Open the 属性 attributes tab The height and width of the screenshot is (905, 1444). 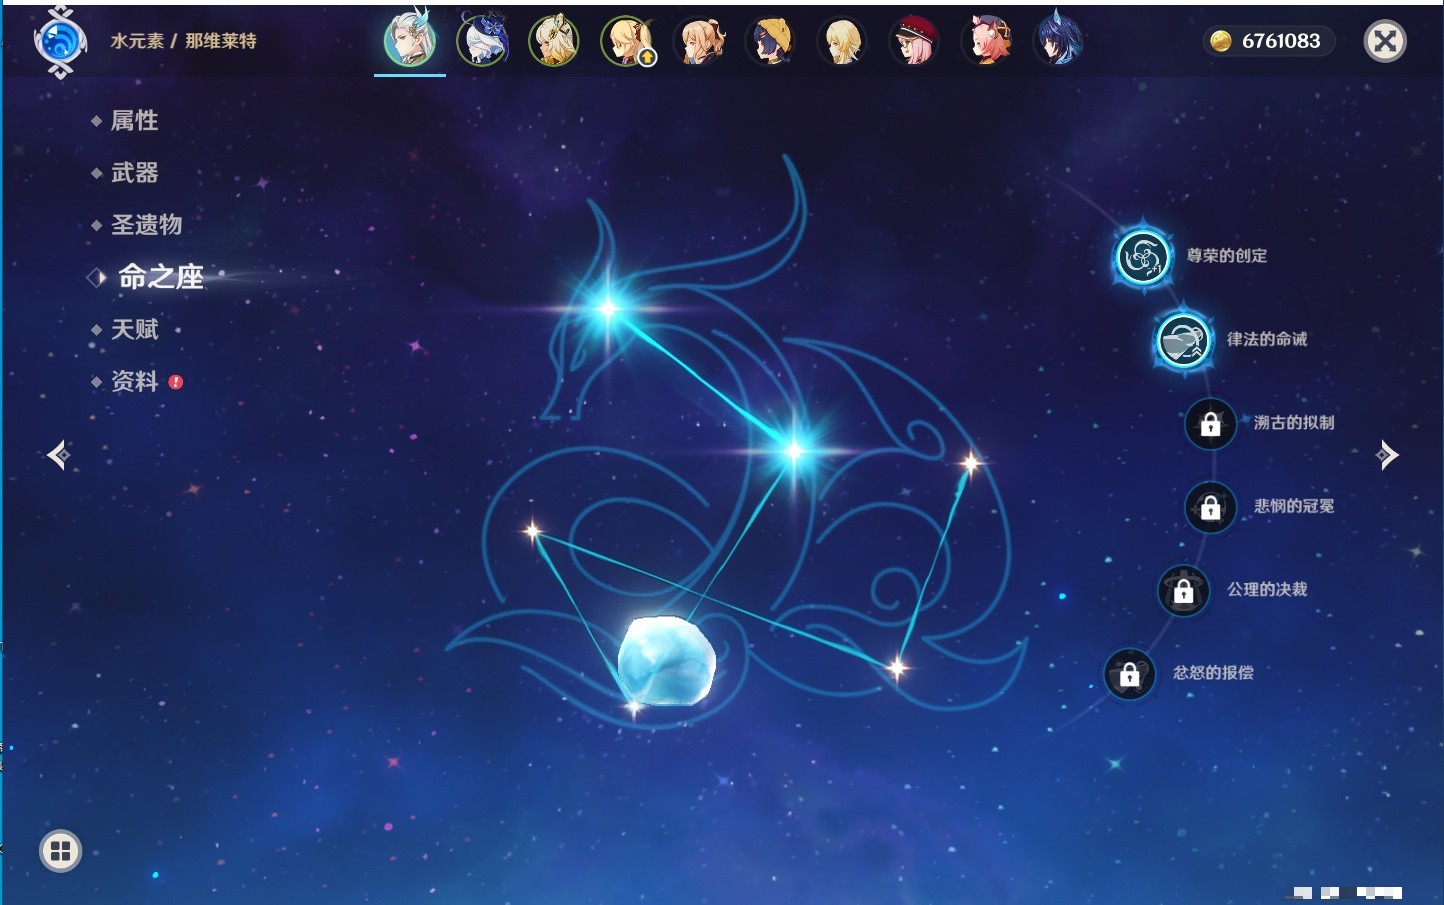tap(134, 121)
